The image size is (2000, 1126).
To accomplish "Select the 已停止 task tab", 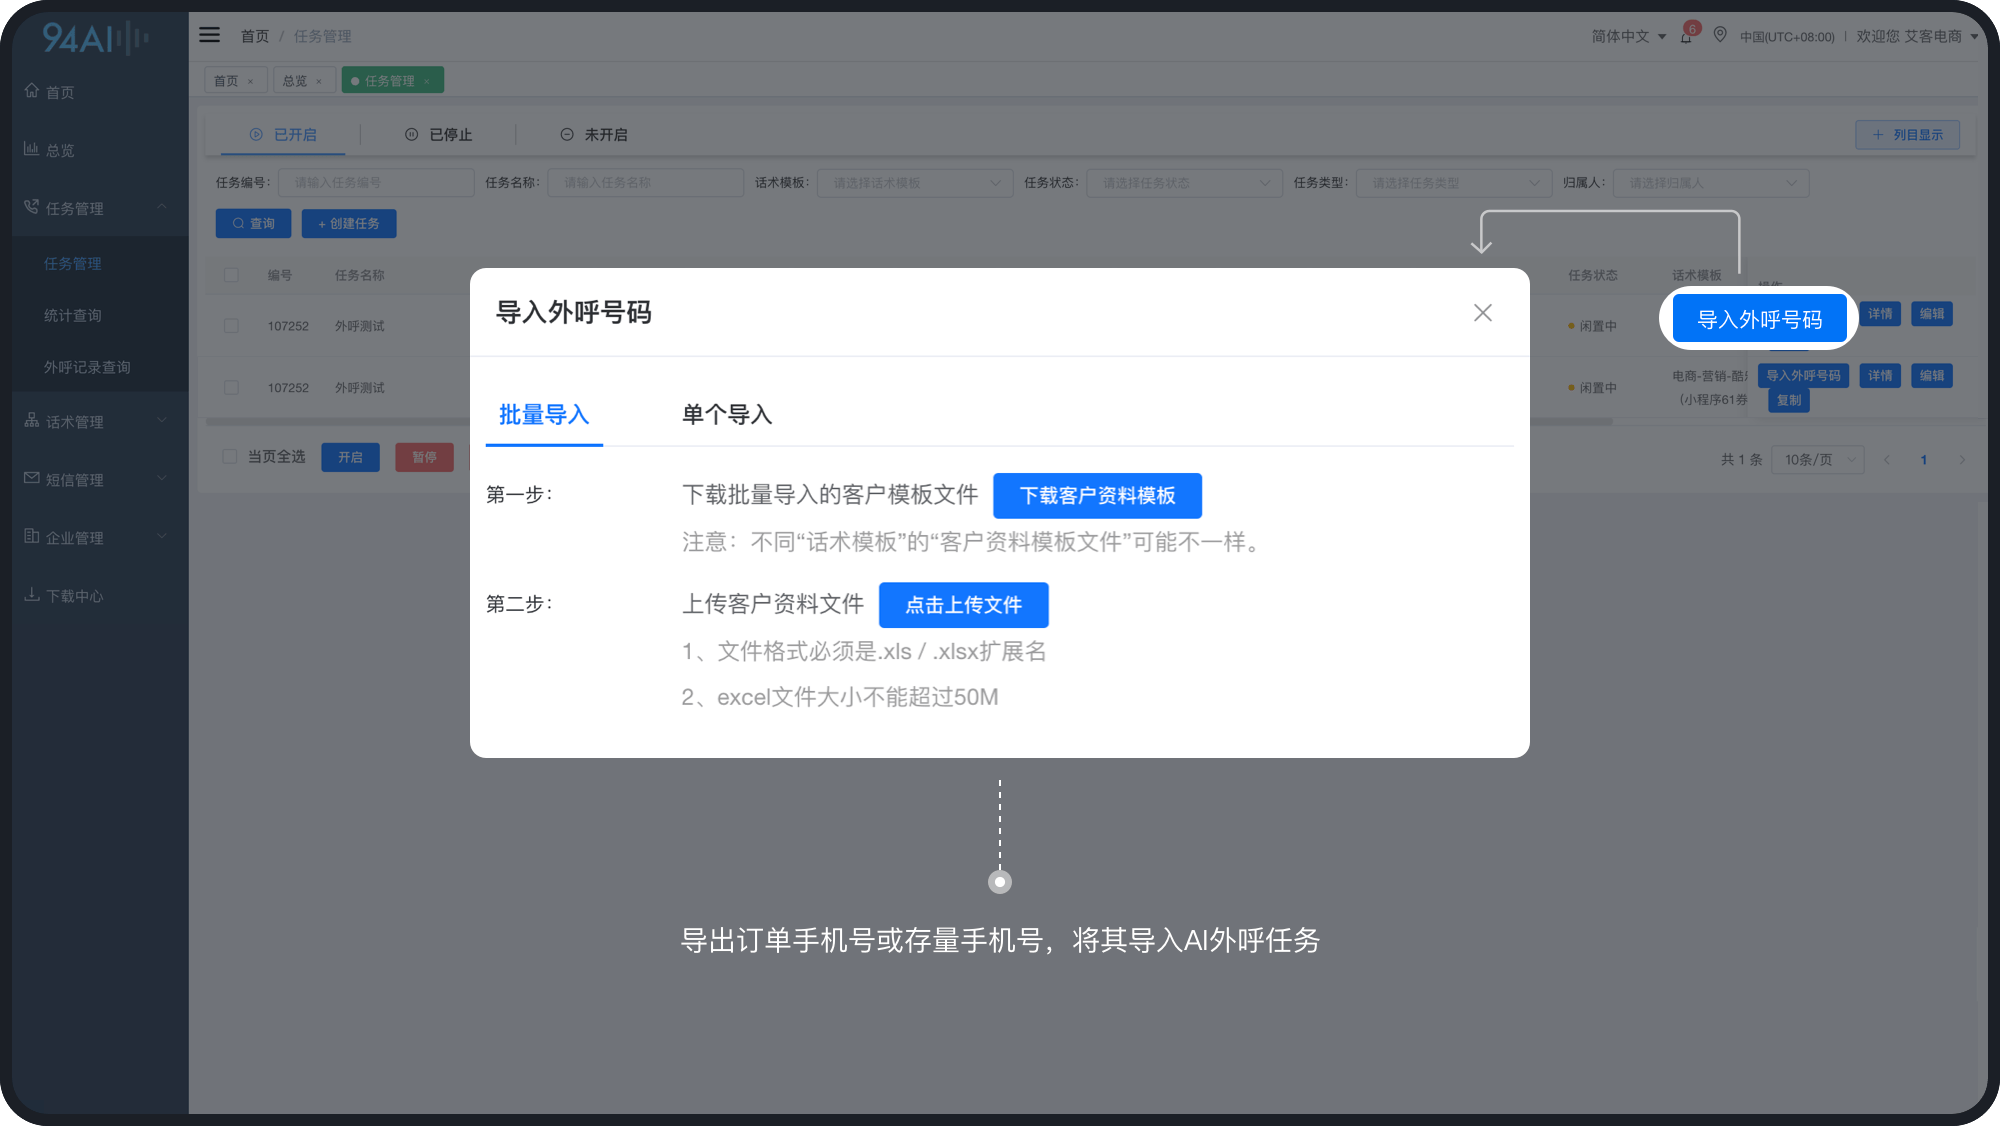I will point(439,135).
